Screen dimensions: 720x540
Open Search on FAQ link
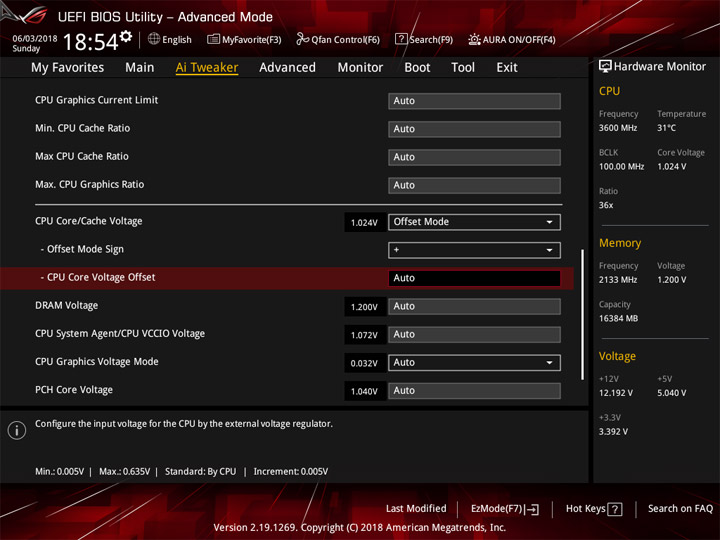[680, 509]
